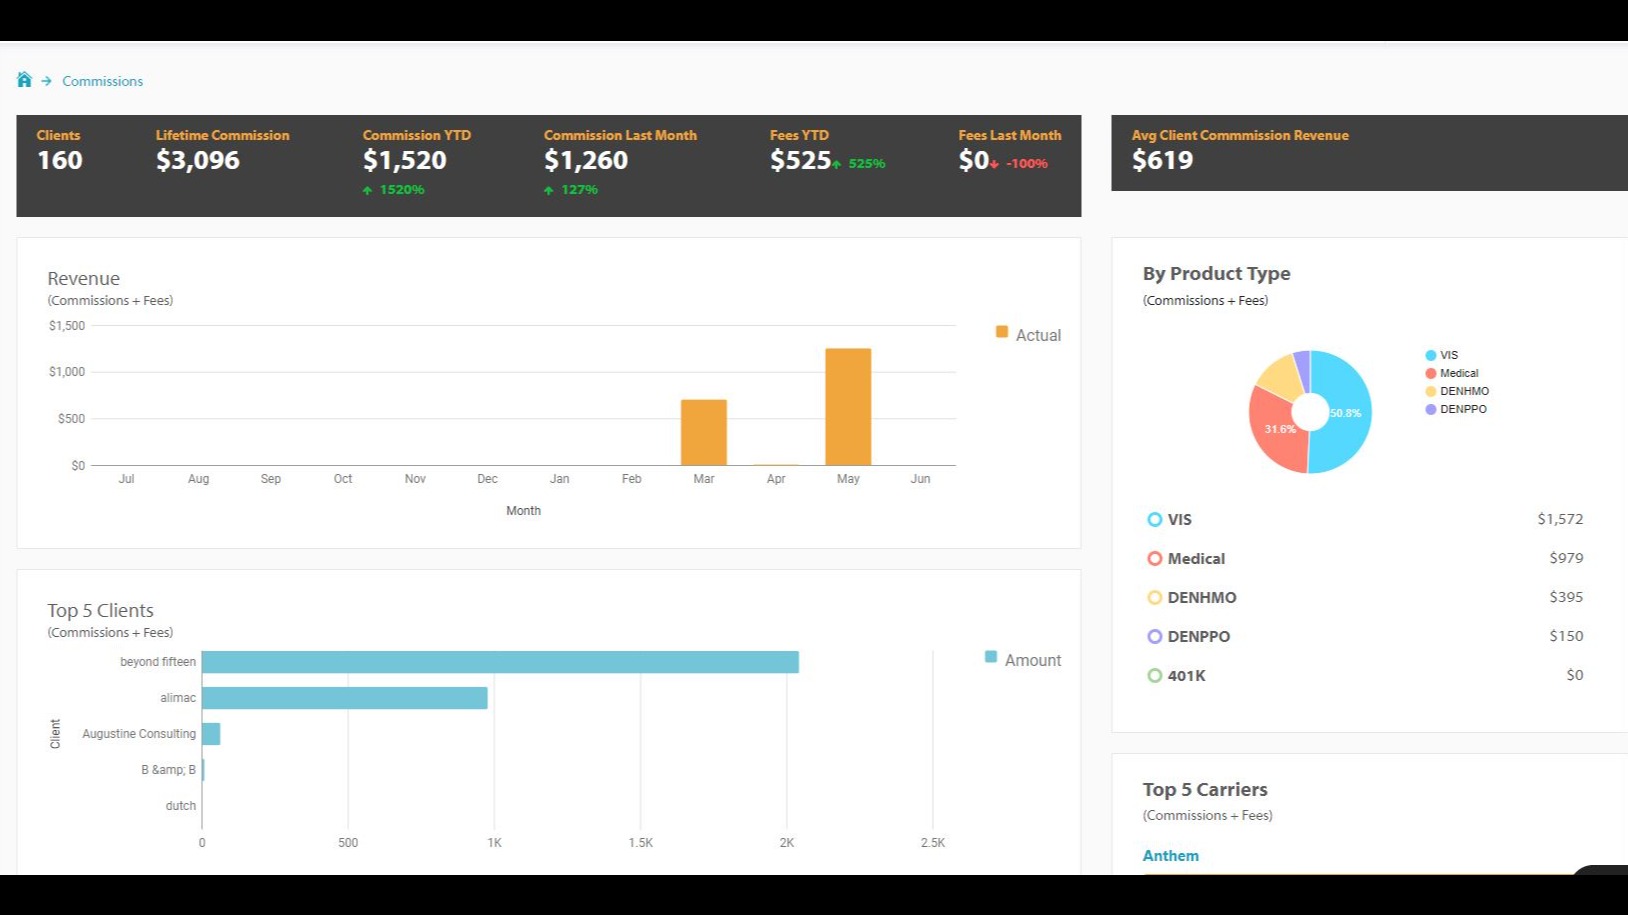
Task: Toggle the Amount series in Top 5 Clients legend
Action: pyautogui.click(x=1022, y=659)
